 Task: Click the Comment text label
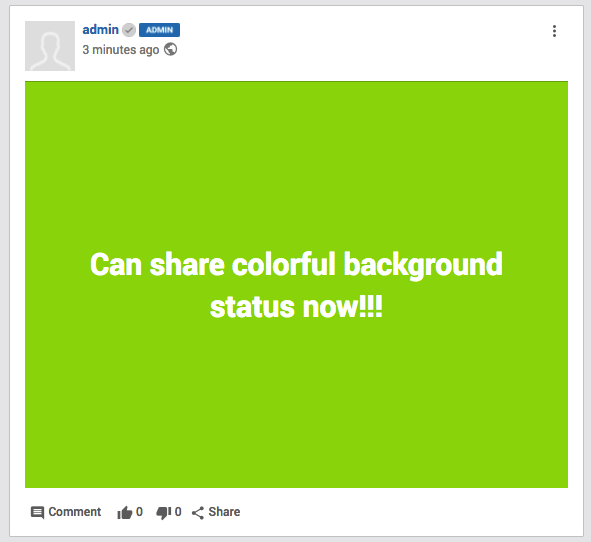[75, 512]
